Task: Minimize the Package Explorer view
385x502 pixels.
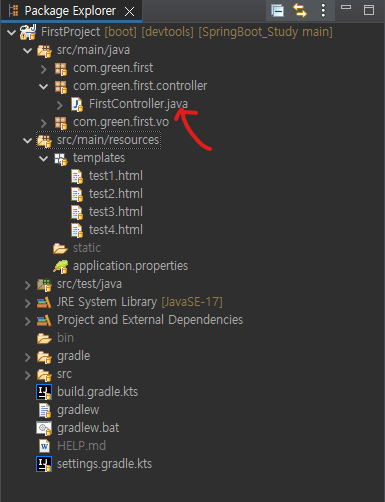Action: click(x=346, y=7)
